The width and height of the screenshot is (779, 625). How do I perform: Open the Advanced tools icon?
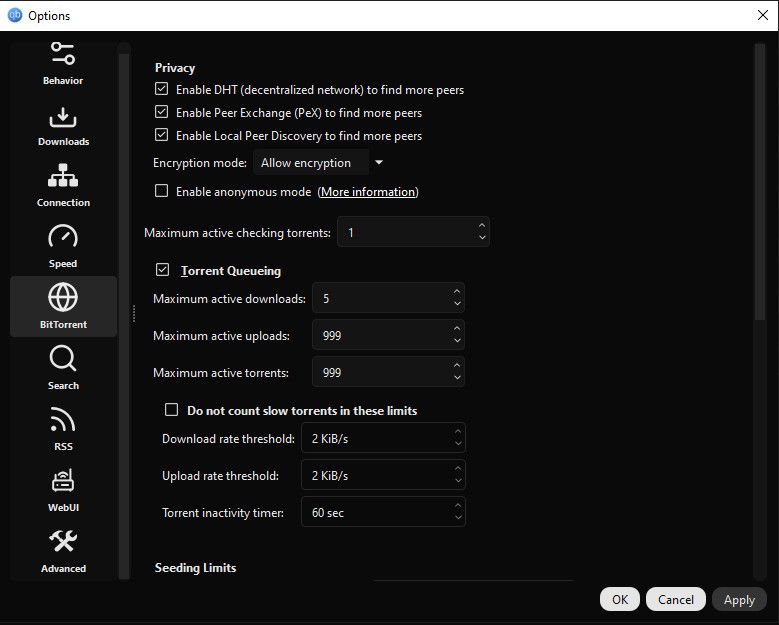tap(63, 541)
